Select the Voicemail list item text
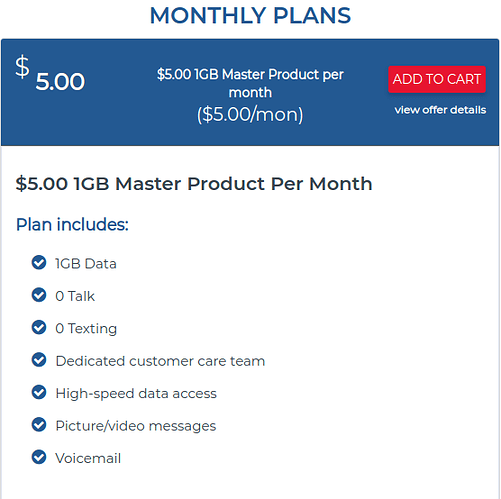The image size is (501, 499). (x=88, y=458)
